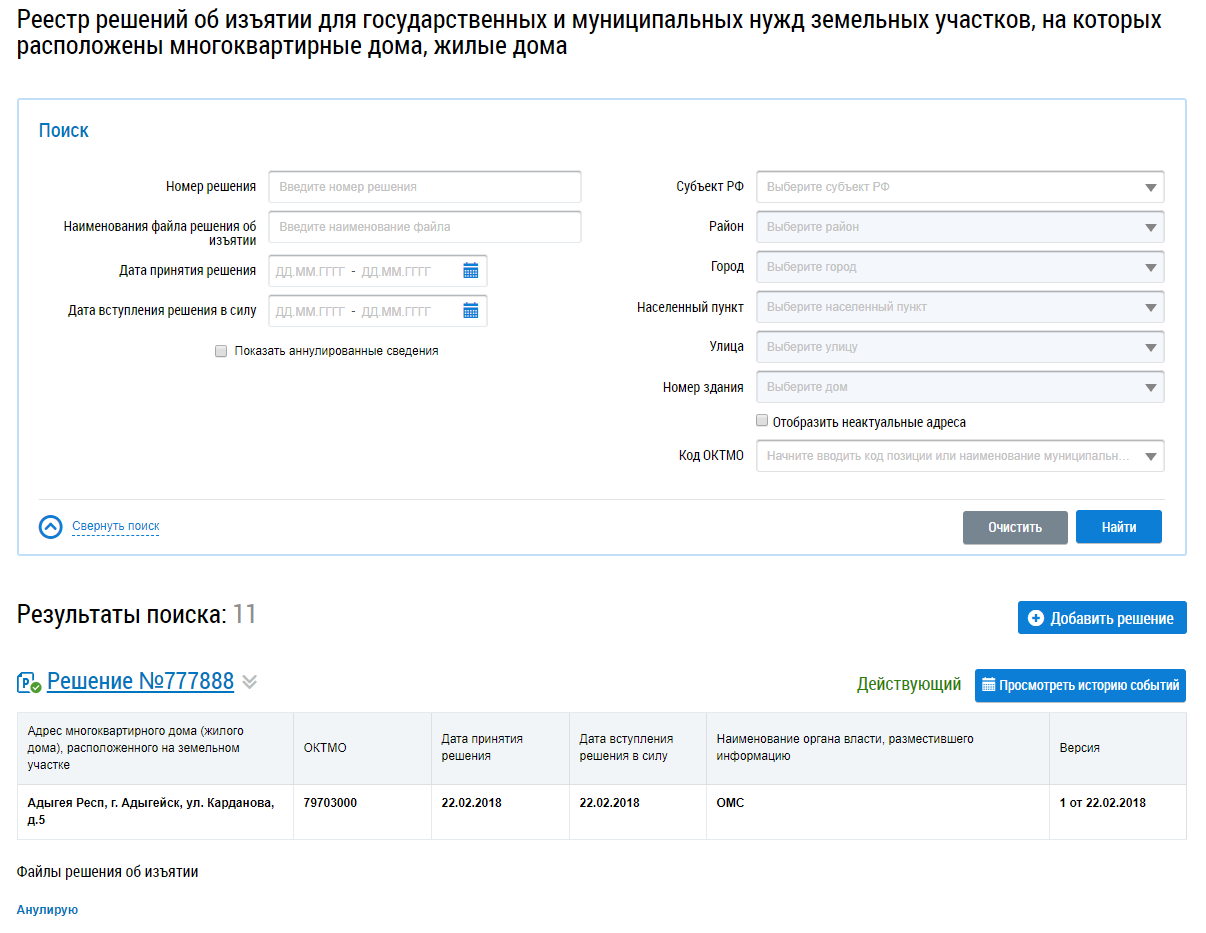Tick the Отобразить неактуальные адреса checkbox
The width and height of the screenshot is (1206, 933).
click(762, 421)
